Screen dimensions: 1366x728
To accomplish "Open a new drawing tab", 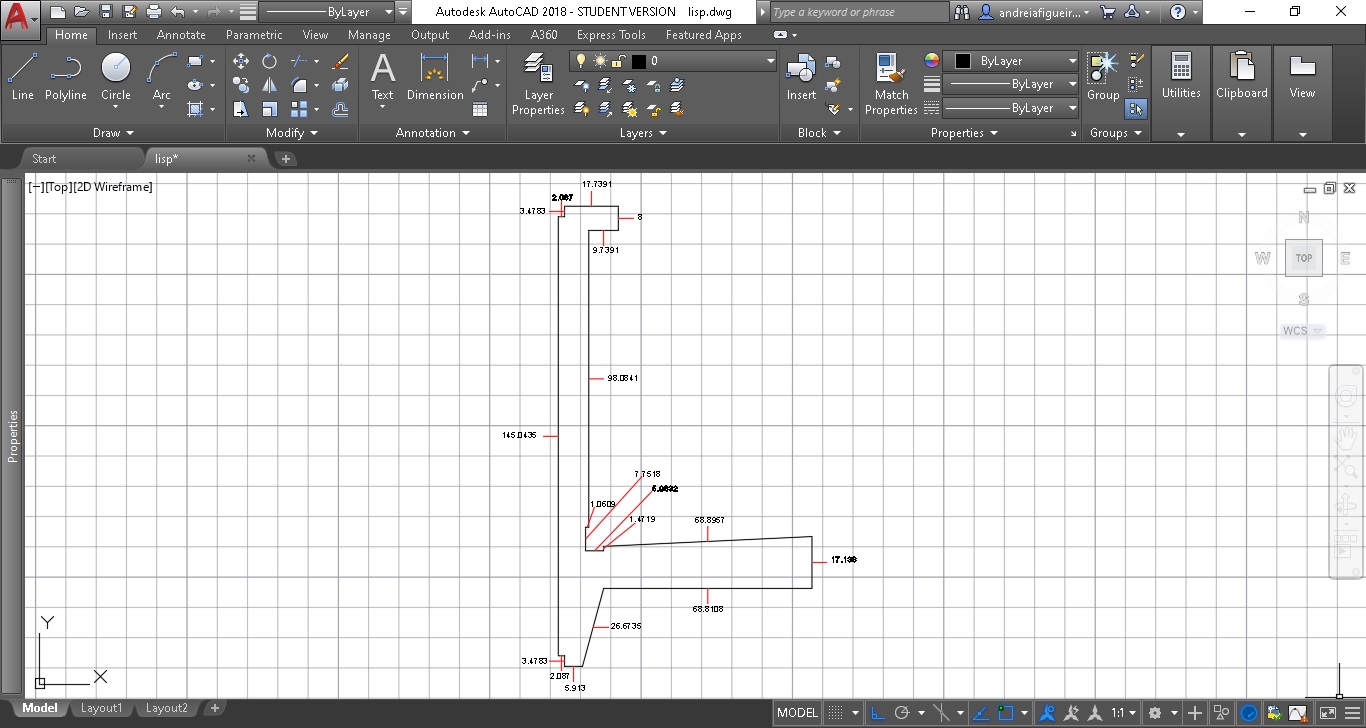I will pyautogui.click(x=285, y=159).
